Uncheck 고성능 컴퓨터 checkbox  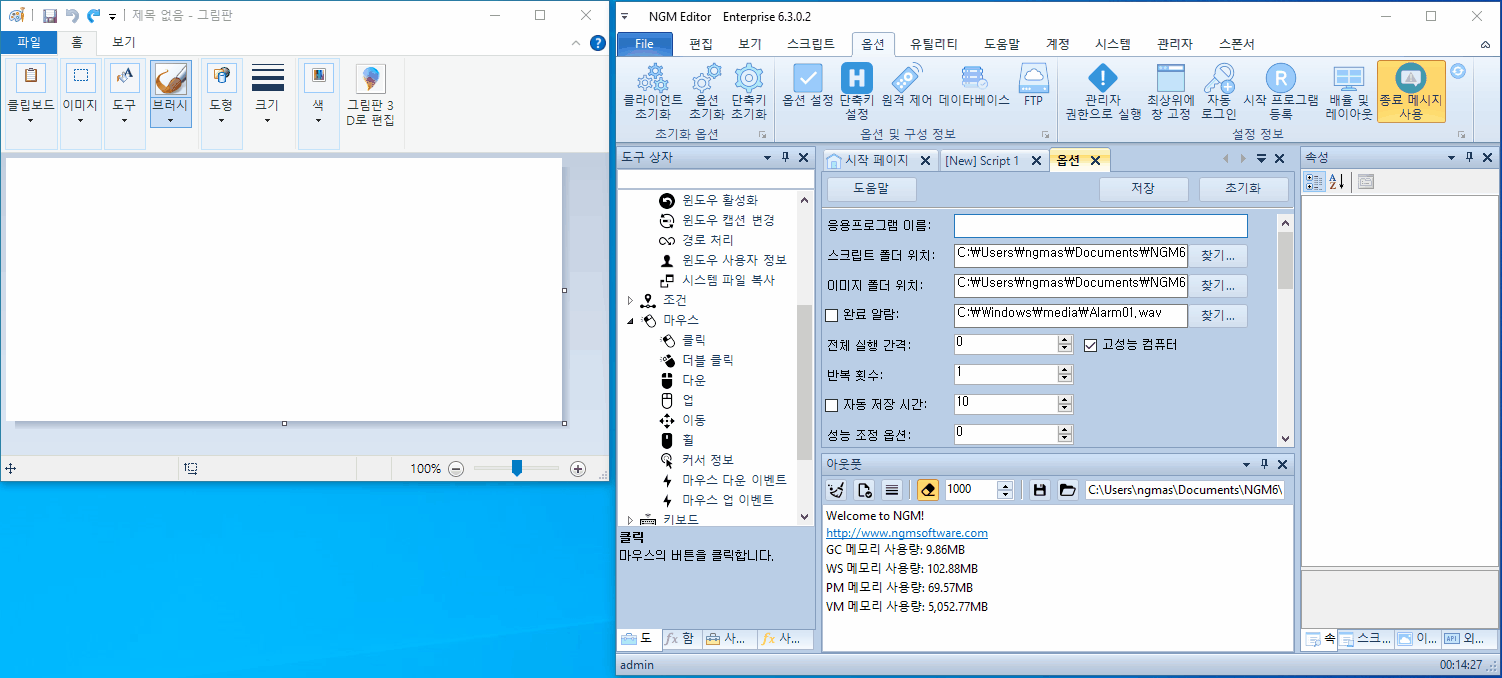coord(1091,345)
